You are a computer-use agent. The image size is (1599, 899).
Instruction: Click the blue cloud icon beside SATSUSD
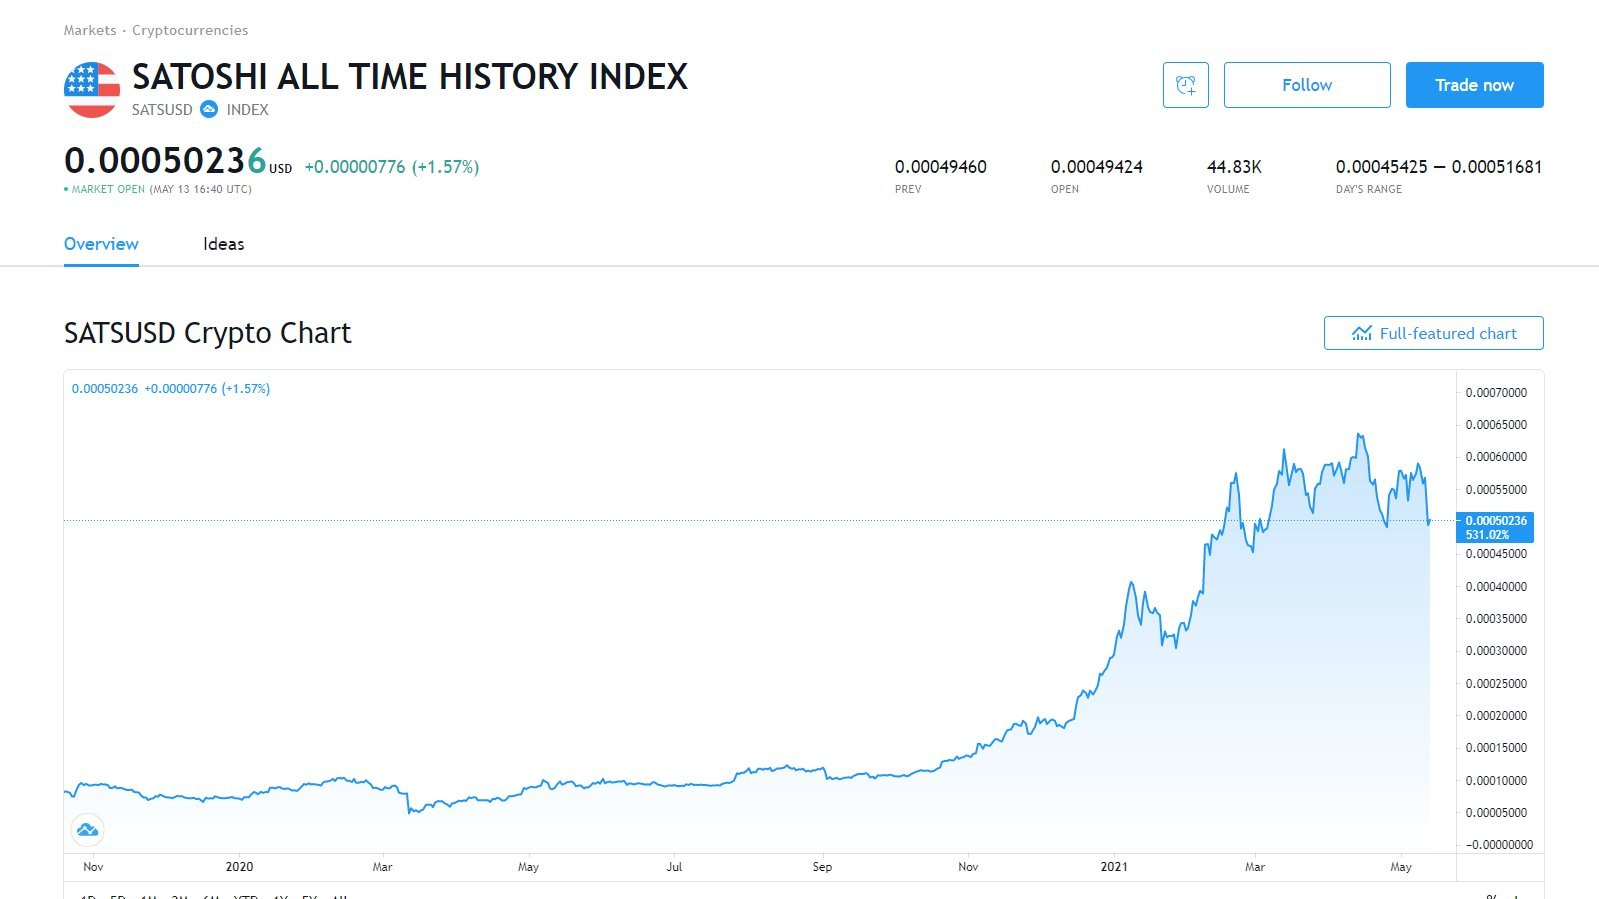209,110
